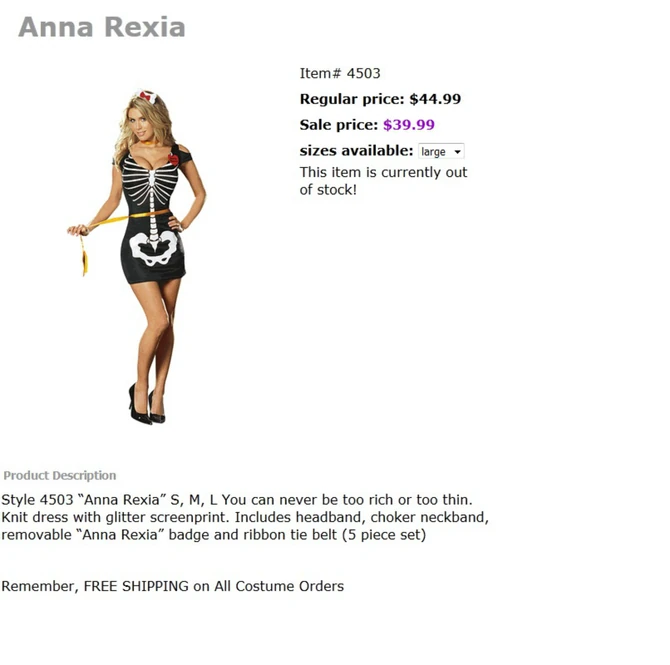The width and height of the screenshot is (670, 665).
Task: Click the Style 4503 description paragraph
Action: [x=244, y=517]
